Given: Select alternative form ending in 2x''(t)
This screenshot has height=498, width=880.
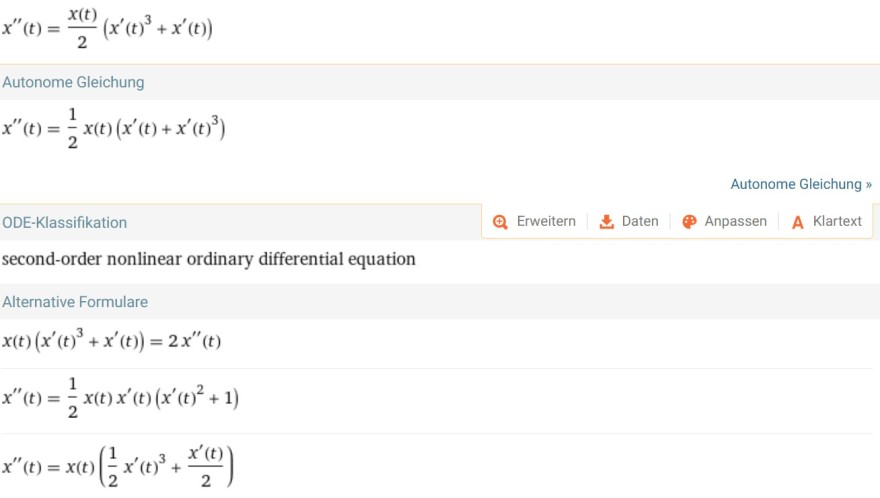Looking at the screenshot, I should coord(111,340).
